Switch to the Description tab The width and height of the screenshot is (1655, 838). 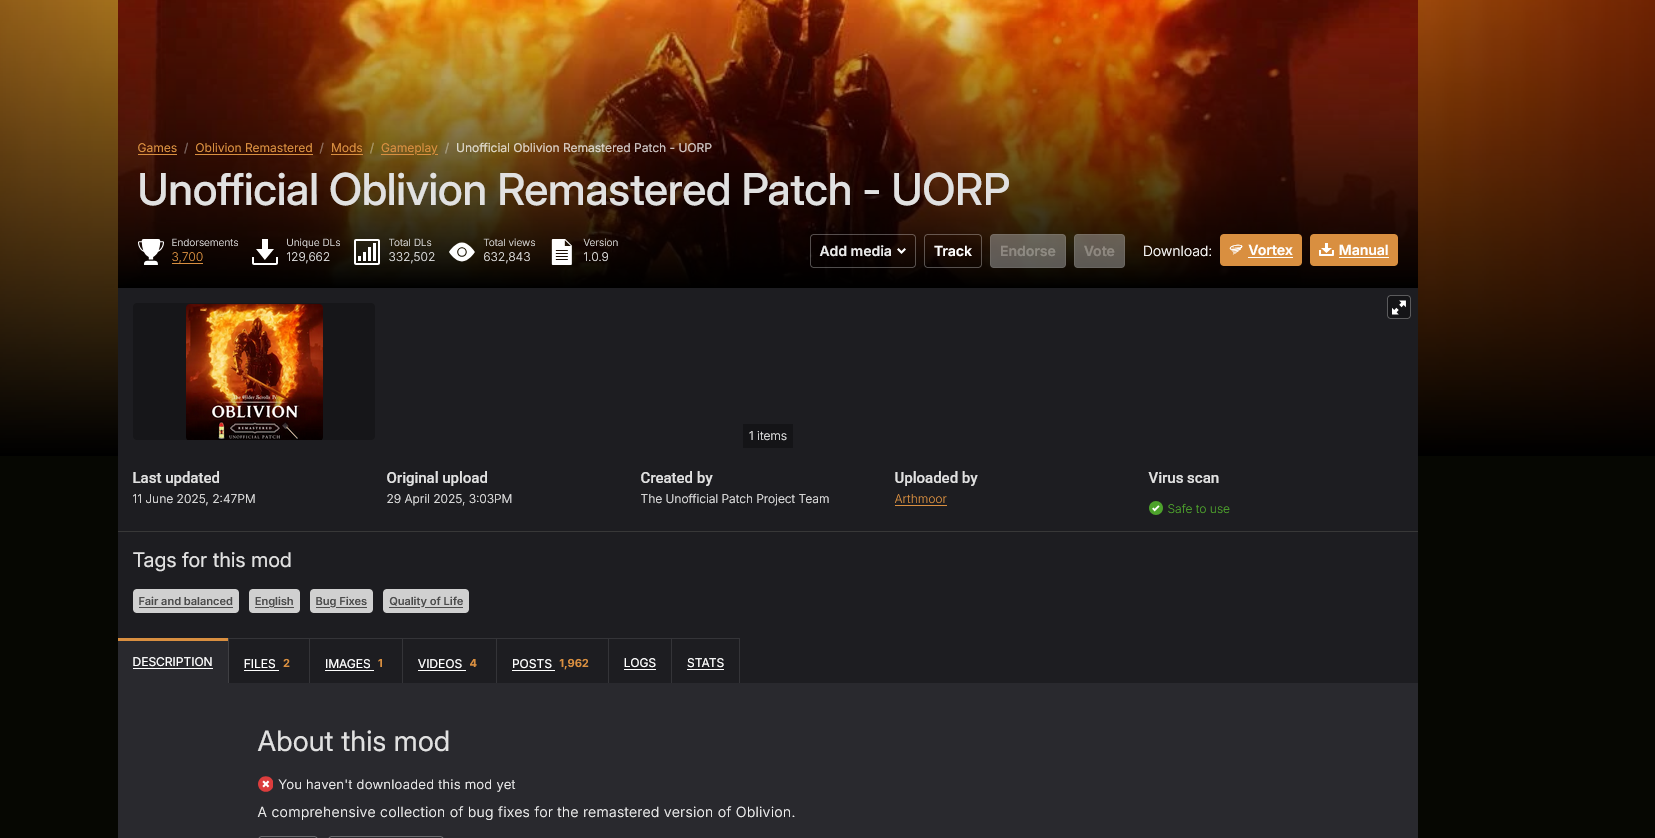(173, 662)
